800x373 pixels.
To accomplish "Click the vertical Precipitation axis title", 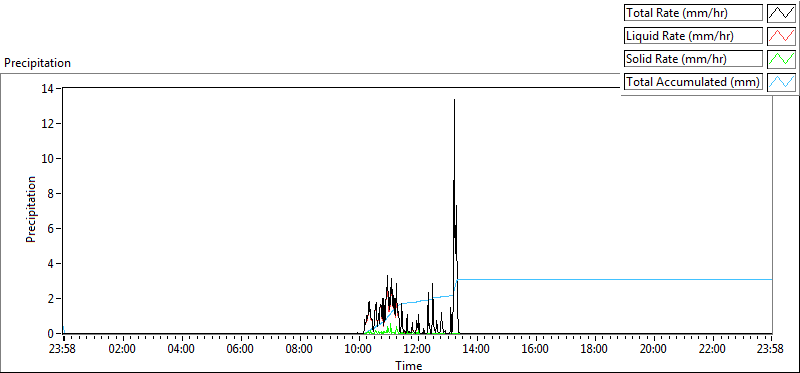I will pos(31,209).
